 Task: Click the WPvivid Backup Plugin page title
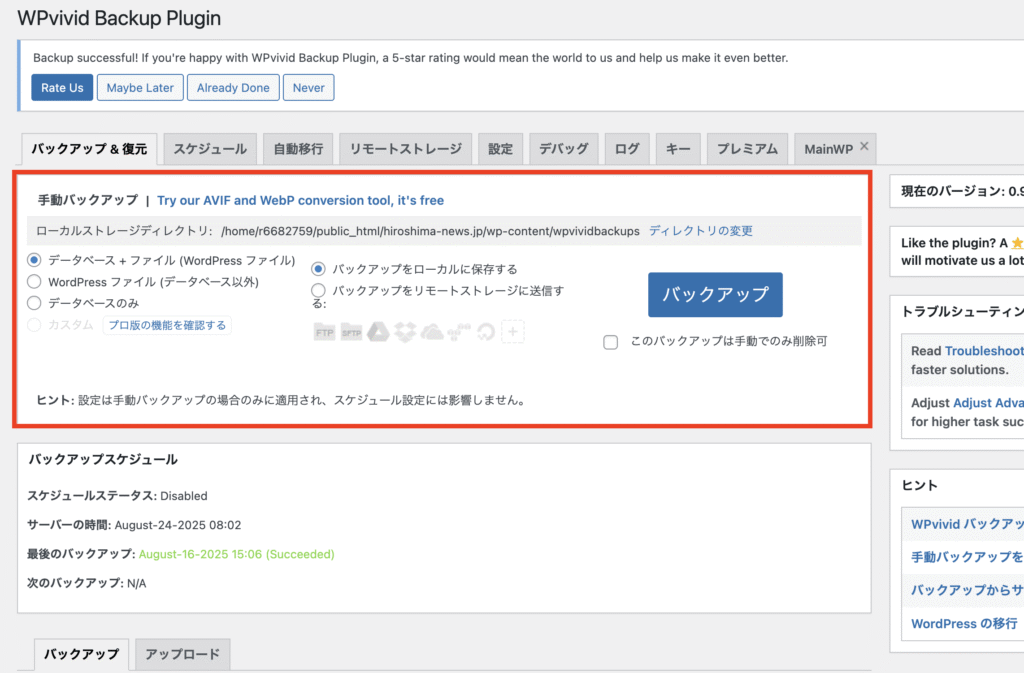(x=119, y=18)
